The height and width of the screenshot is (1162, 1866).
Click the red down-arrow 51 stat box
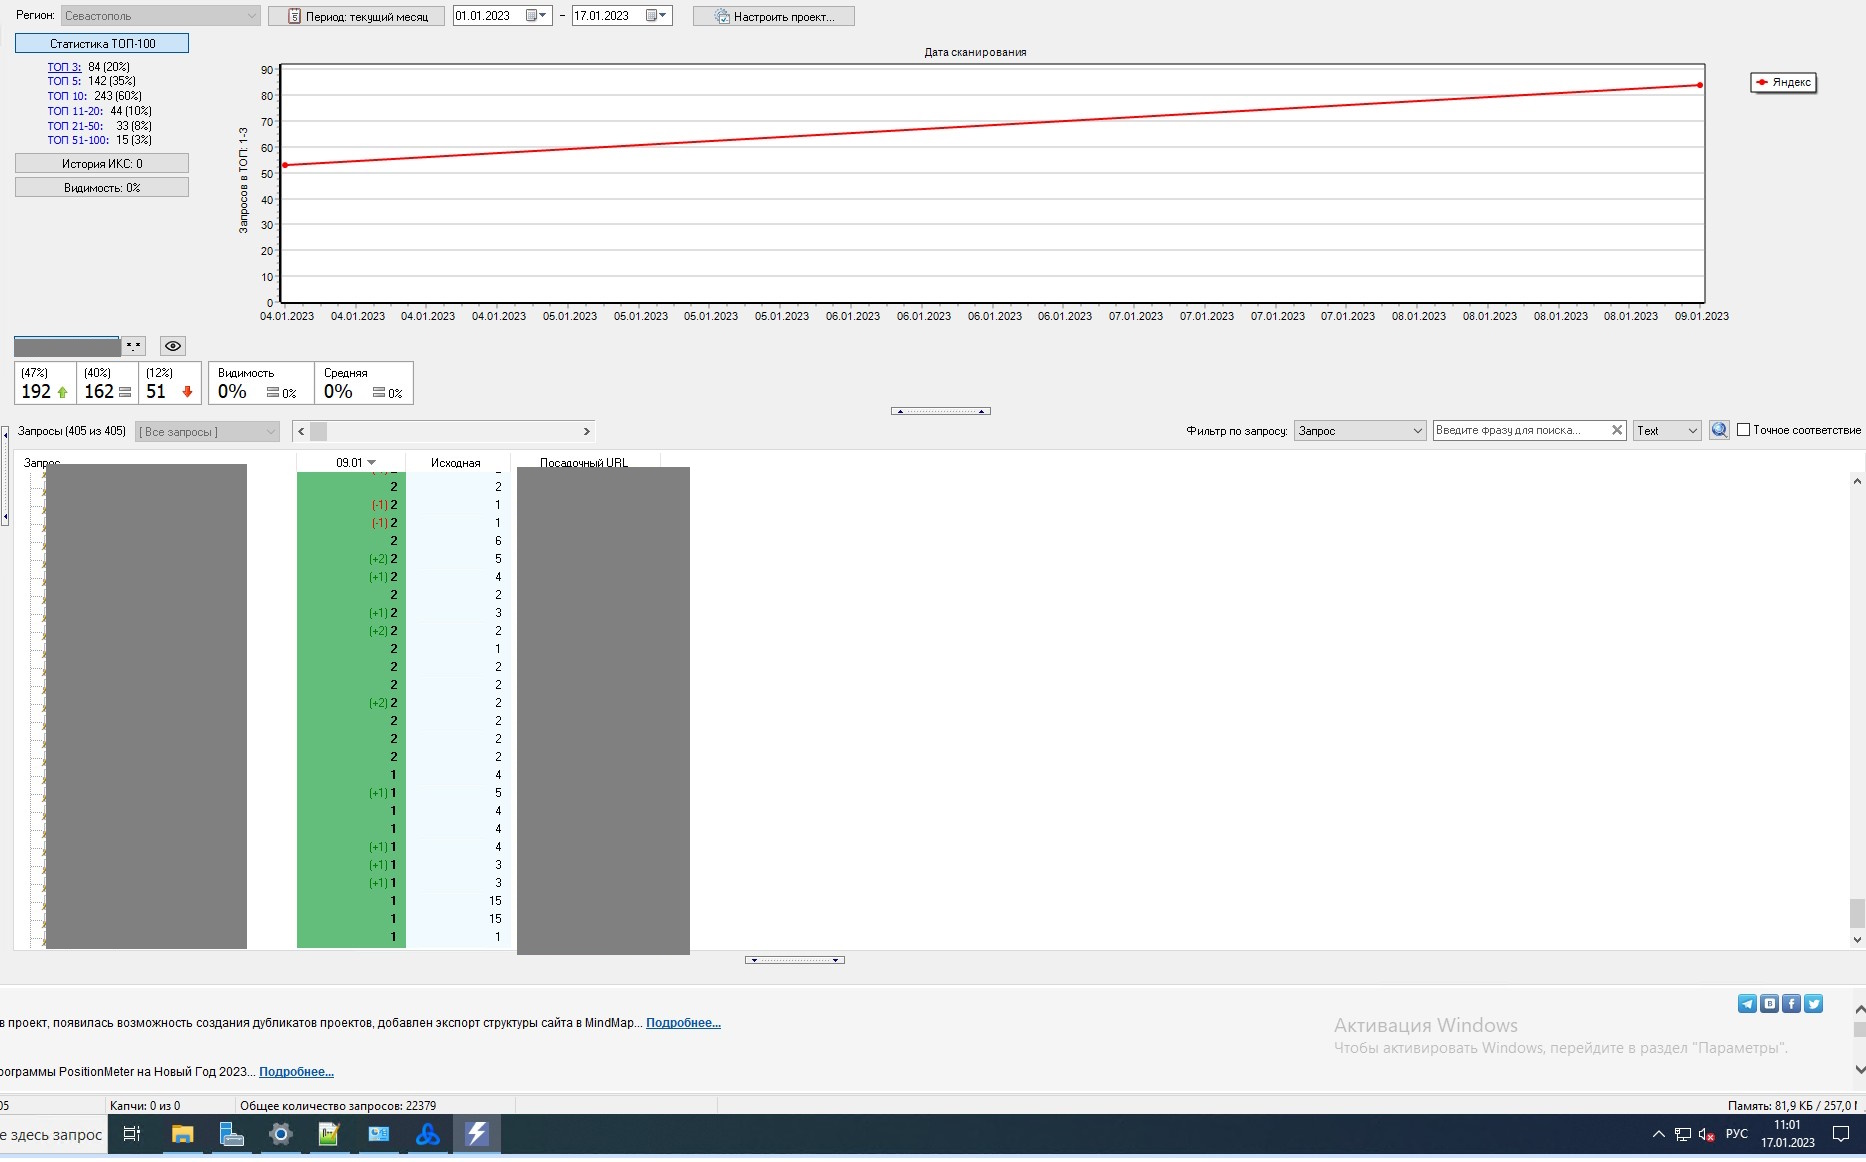pos(169,383)
